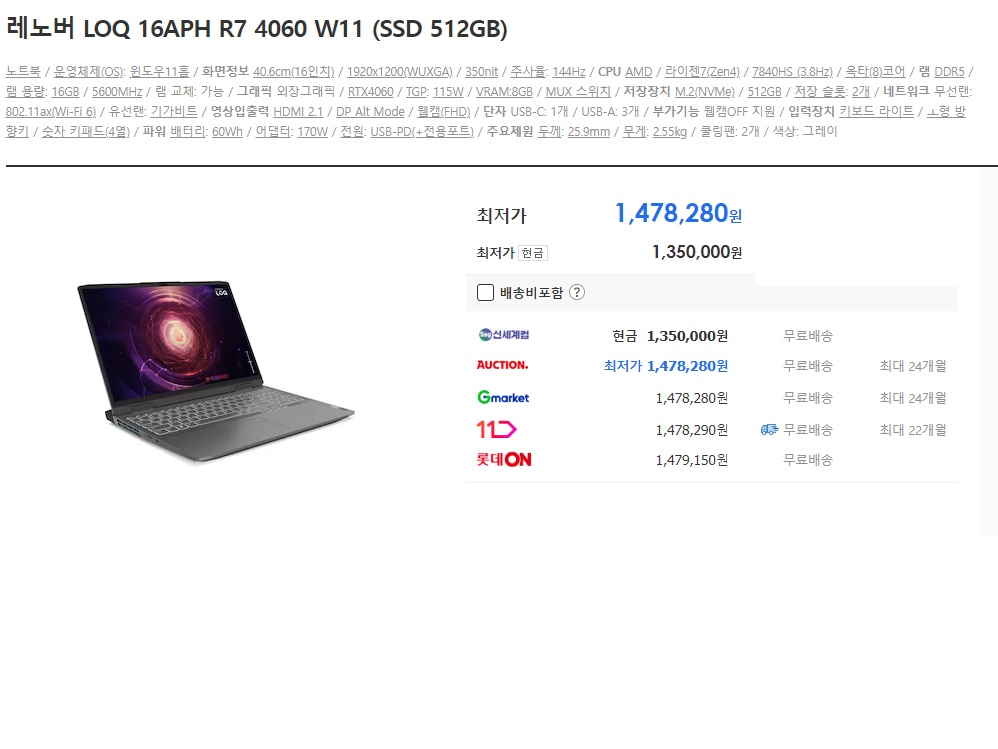Viewport: 998px width, 749px height.
Task: Click the 노트북 category link
Action: (x=23, y=71)
